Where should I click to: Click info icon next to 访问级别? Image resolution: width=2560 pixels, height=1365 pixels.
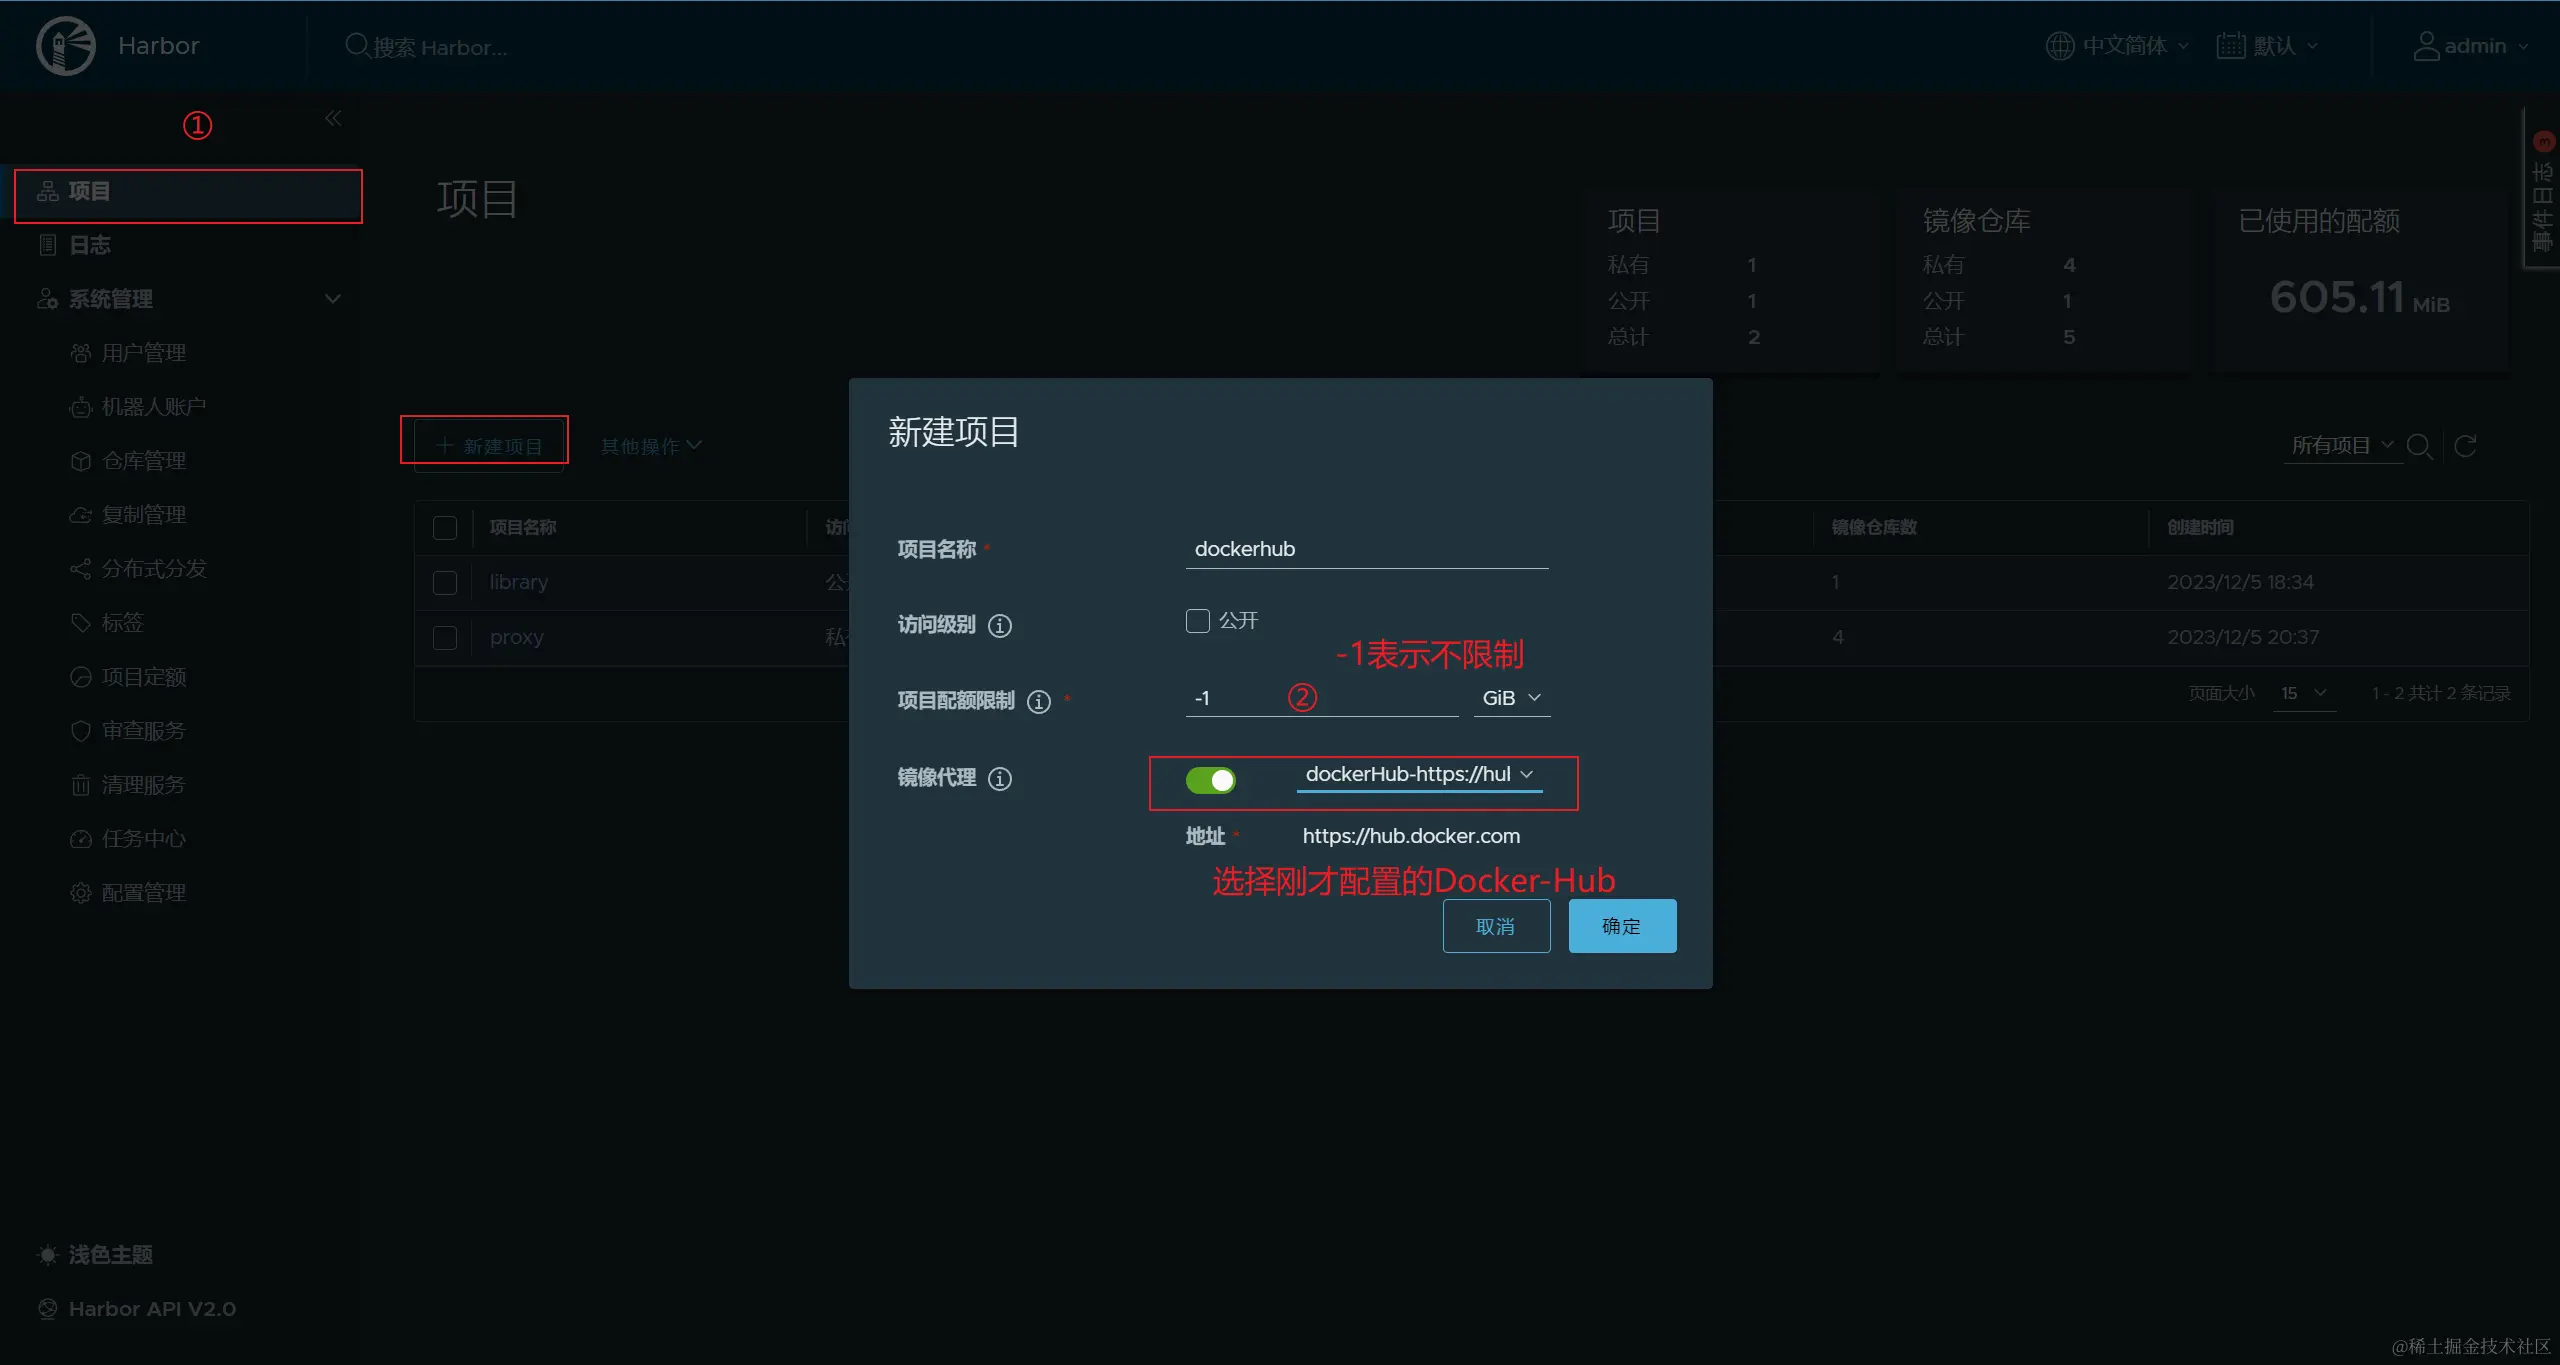pyautogui.click(x=999, y=626)
